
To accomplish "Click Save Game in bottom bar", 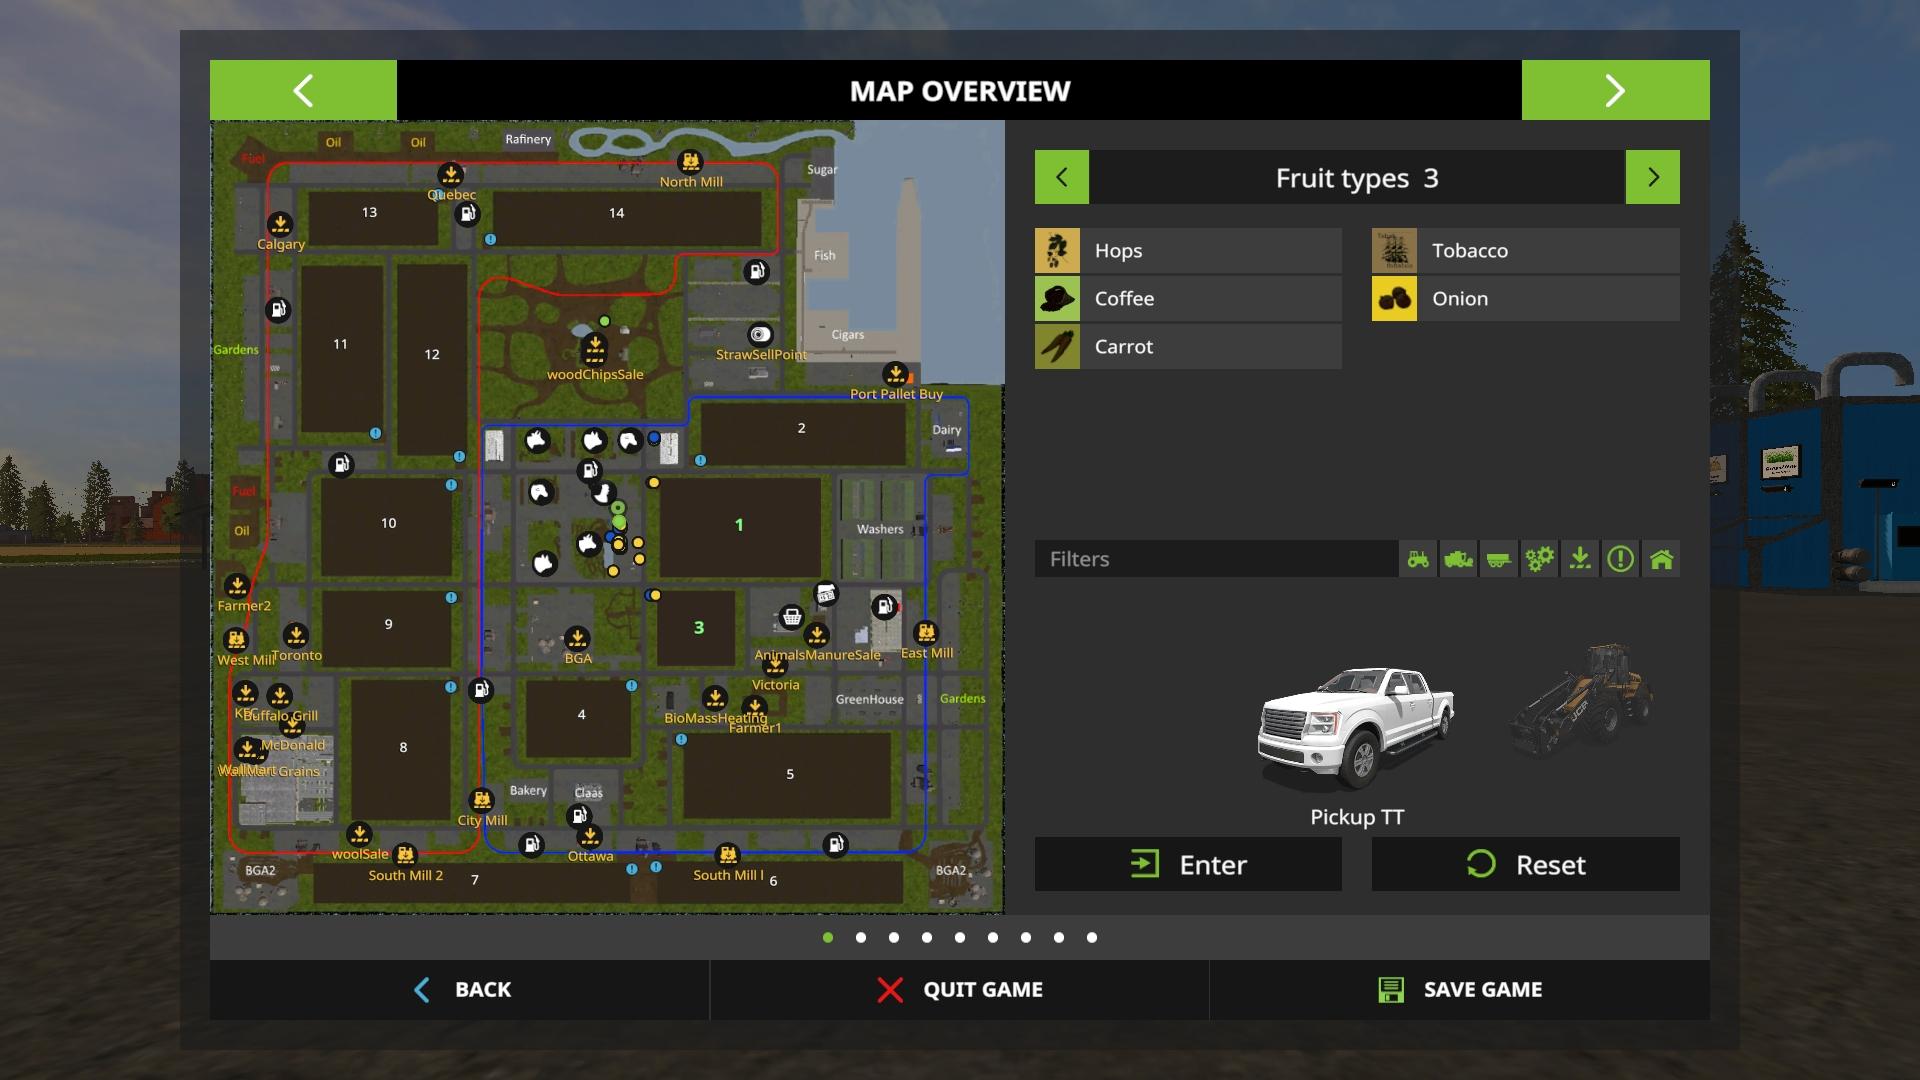I will [1459, 989].
